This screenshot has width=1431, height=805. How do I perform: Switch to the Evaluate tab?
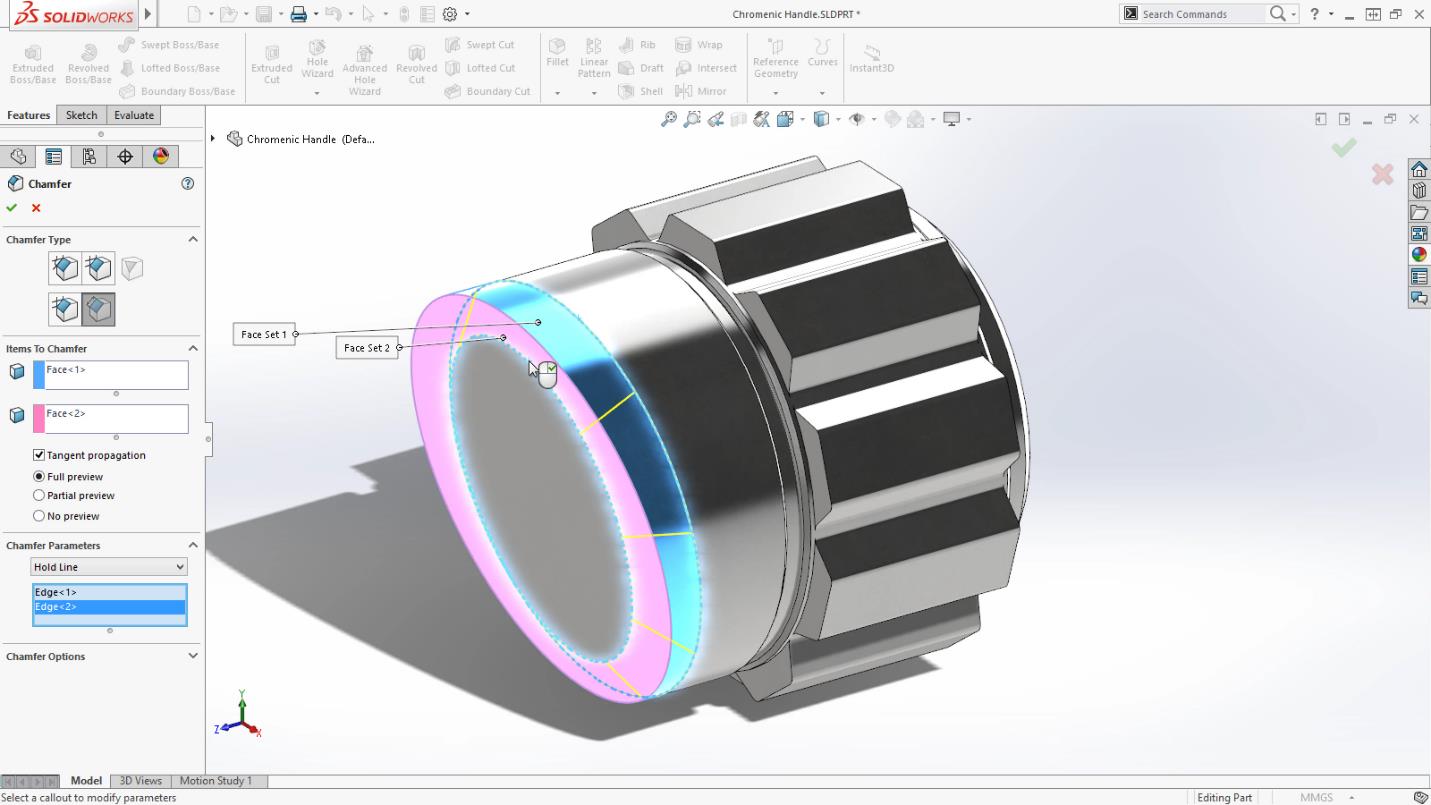[133, 115]
